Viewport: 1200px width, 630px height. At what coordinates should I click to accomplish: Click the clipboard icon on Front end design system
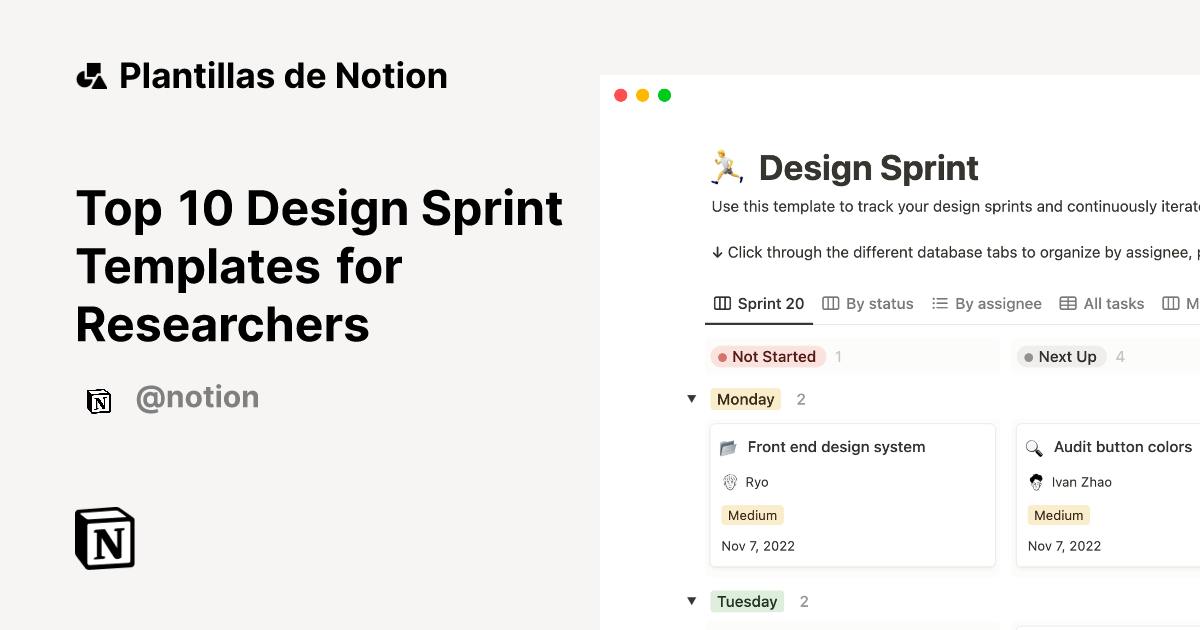coord(730,447)
